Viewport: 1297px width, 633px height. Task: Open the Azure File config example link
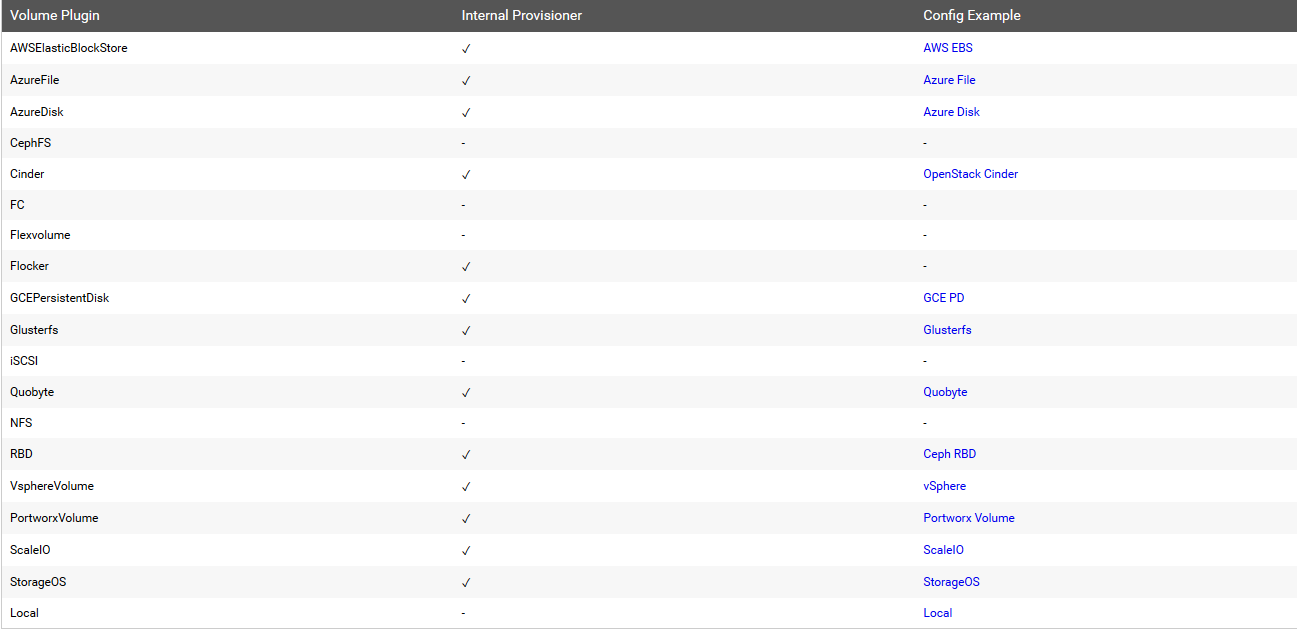click(949, 80)
